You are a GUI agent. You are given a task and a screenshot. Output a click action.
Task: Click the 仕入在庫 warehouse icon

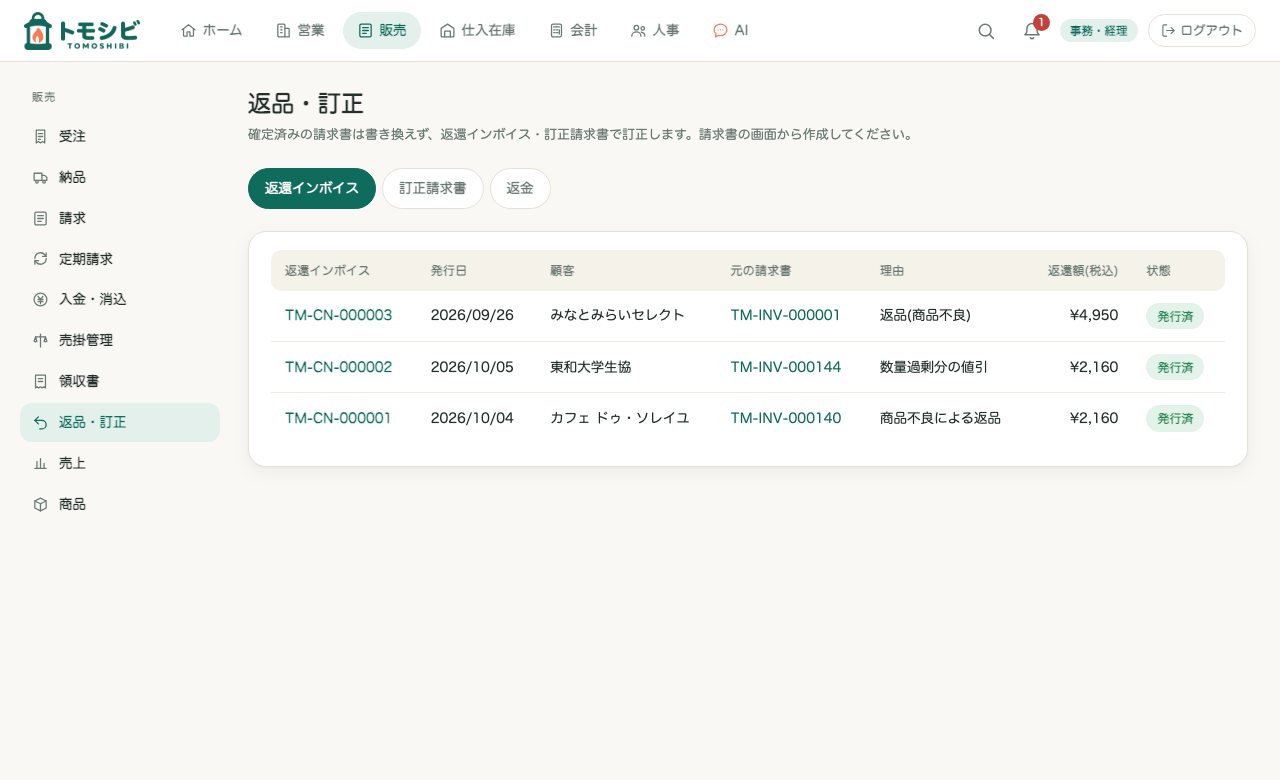tap(447, 31)
